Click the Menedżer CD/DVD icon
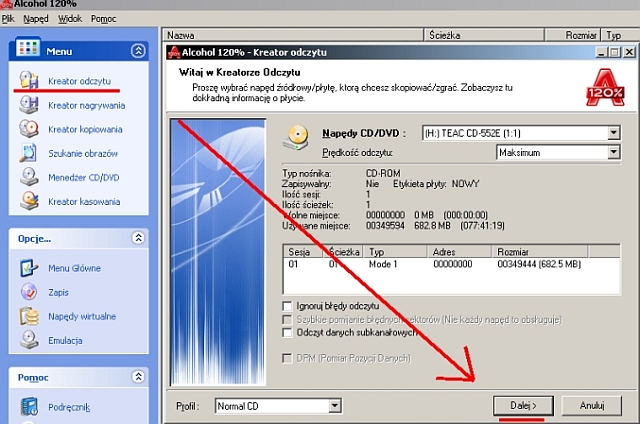Screen dimensions: 640x424 click(x=29, y=177)
